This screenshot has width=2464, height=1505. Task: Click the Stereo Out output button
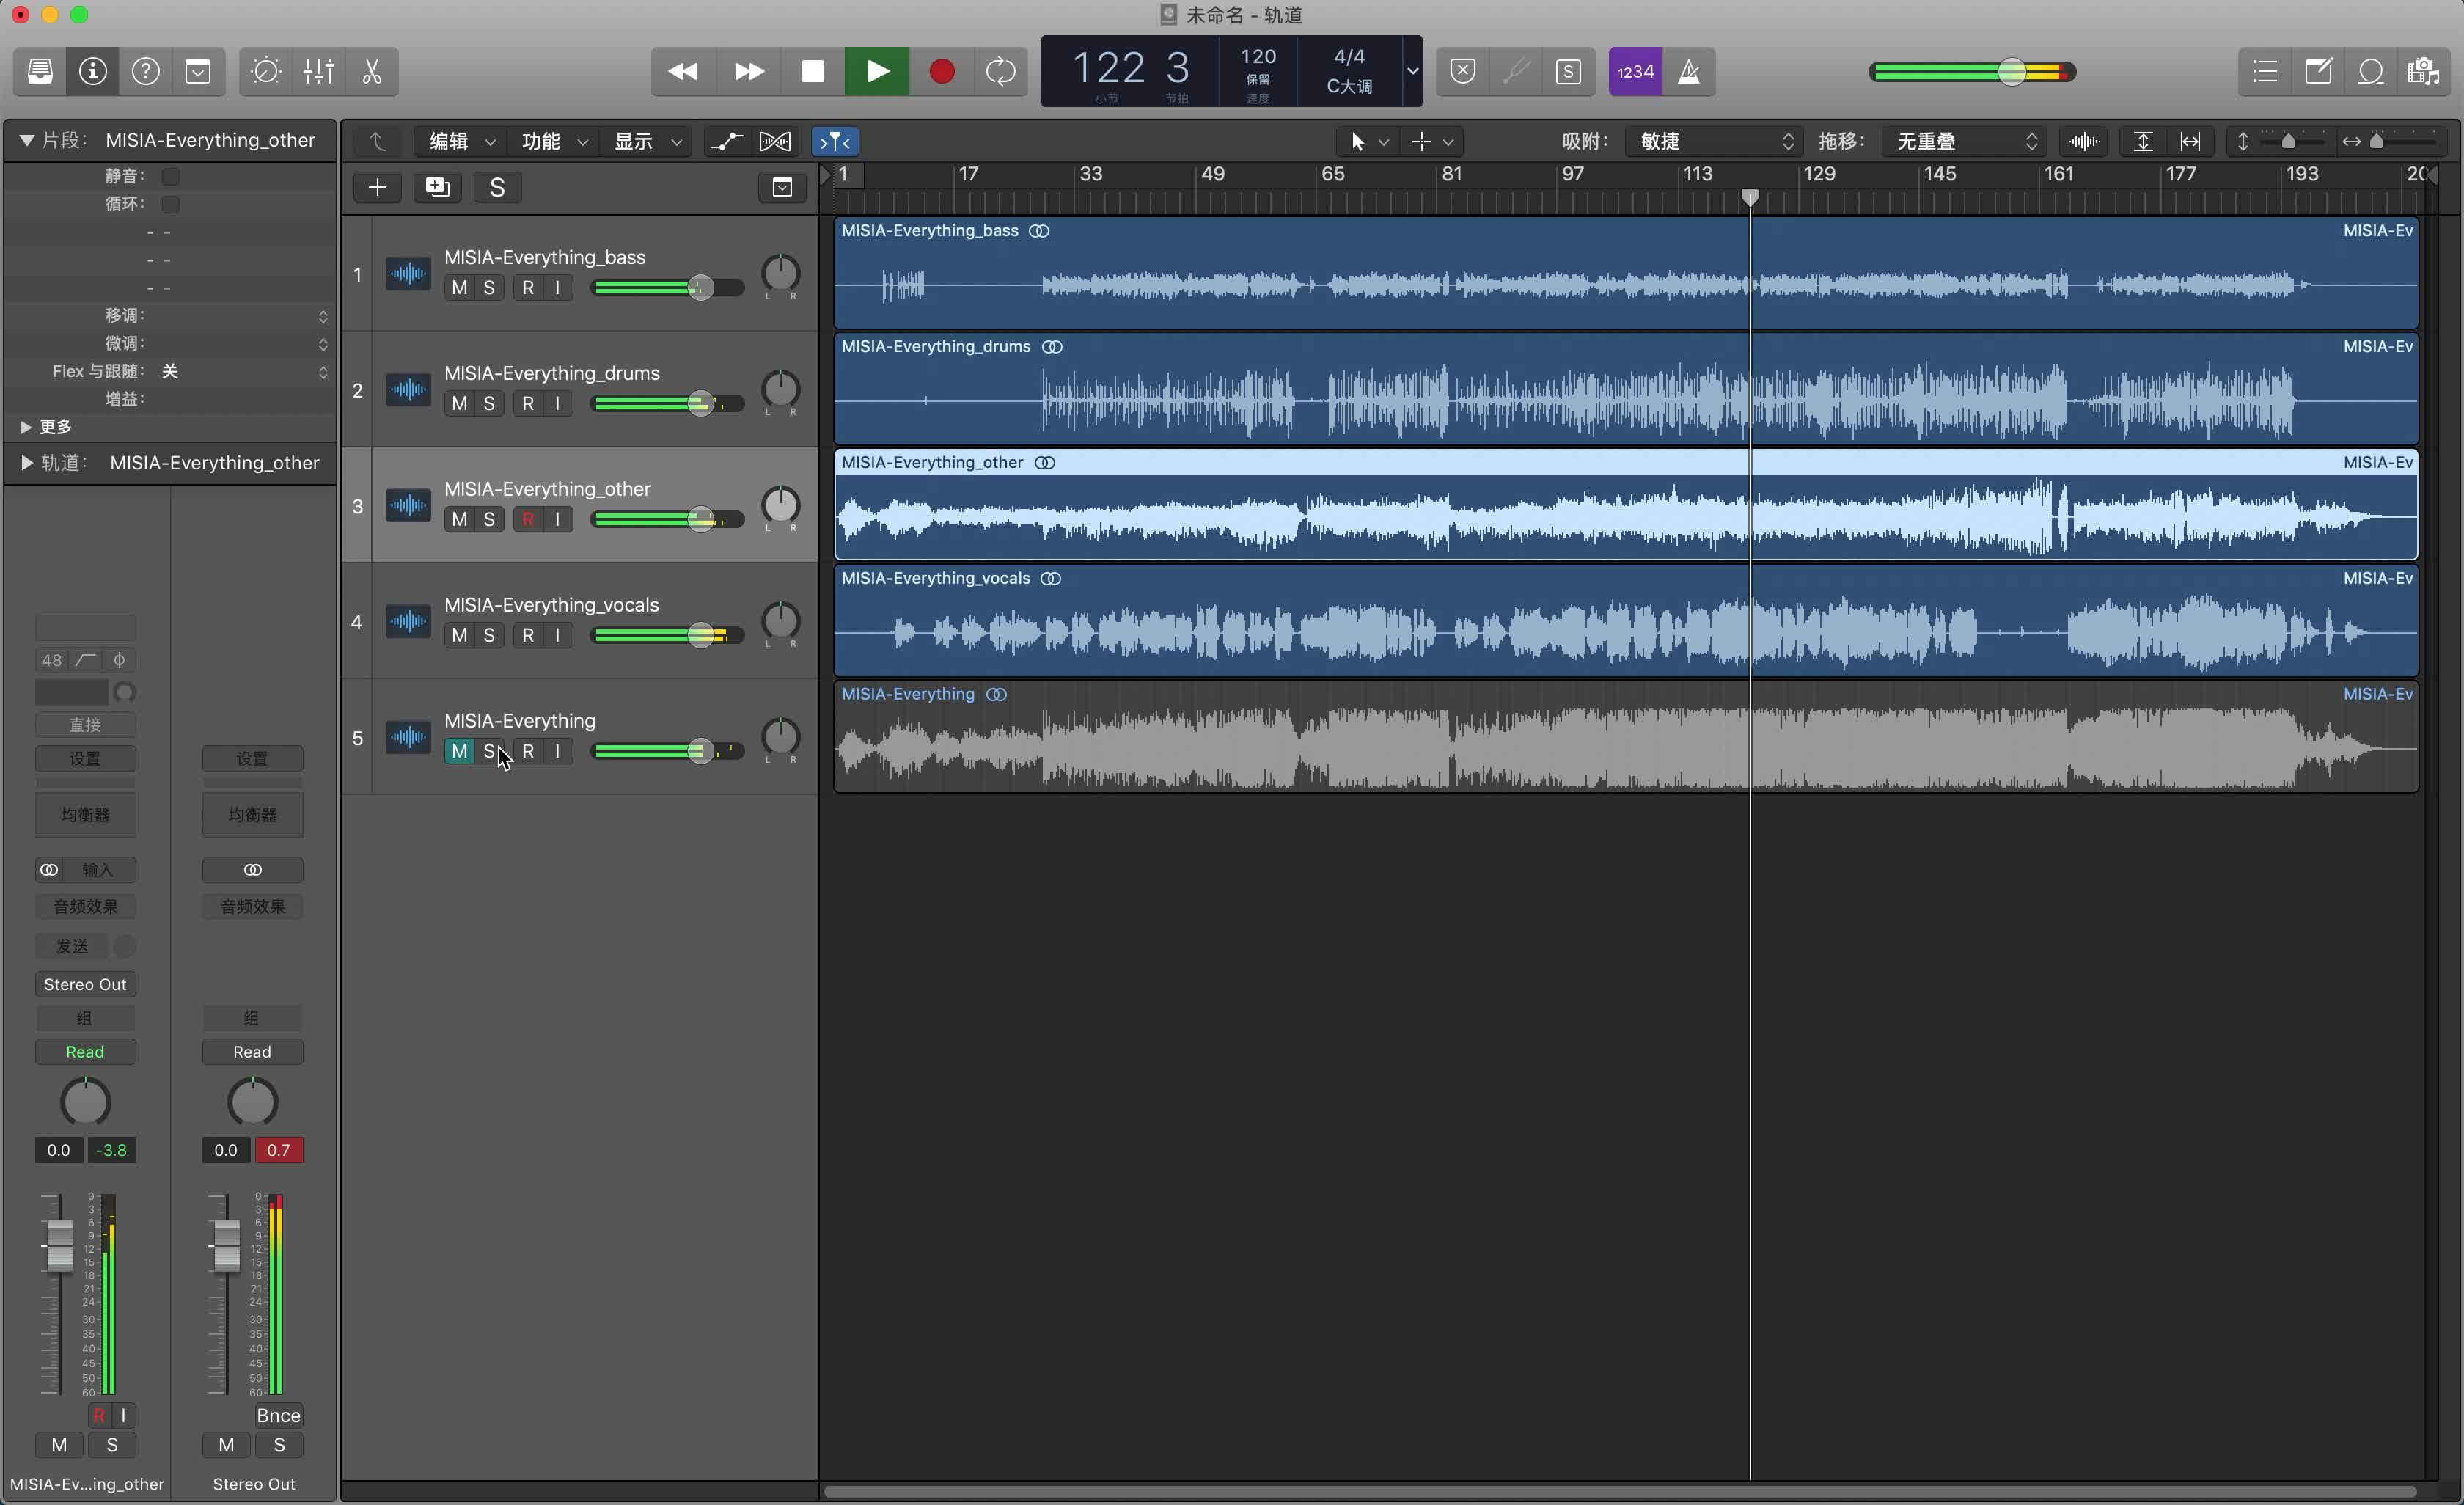(x=85, y=985)
